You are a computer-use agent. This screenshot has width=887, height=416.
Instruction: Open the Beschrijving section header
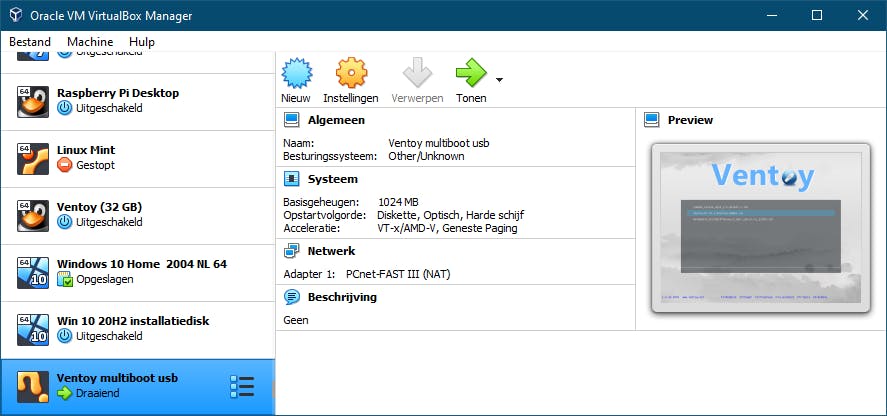342,297
